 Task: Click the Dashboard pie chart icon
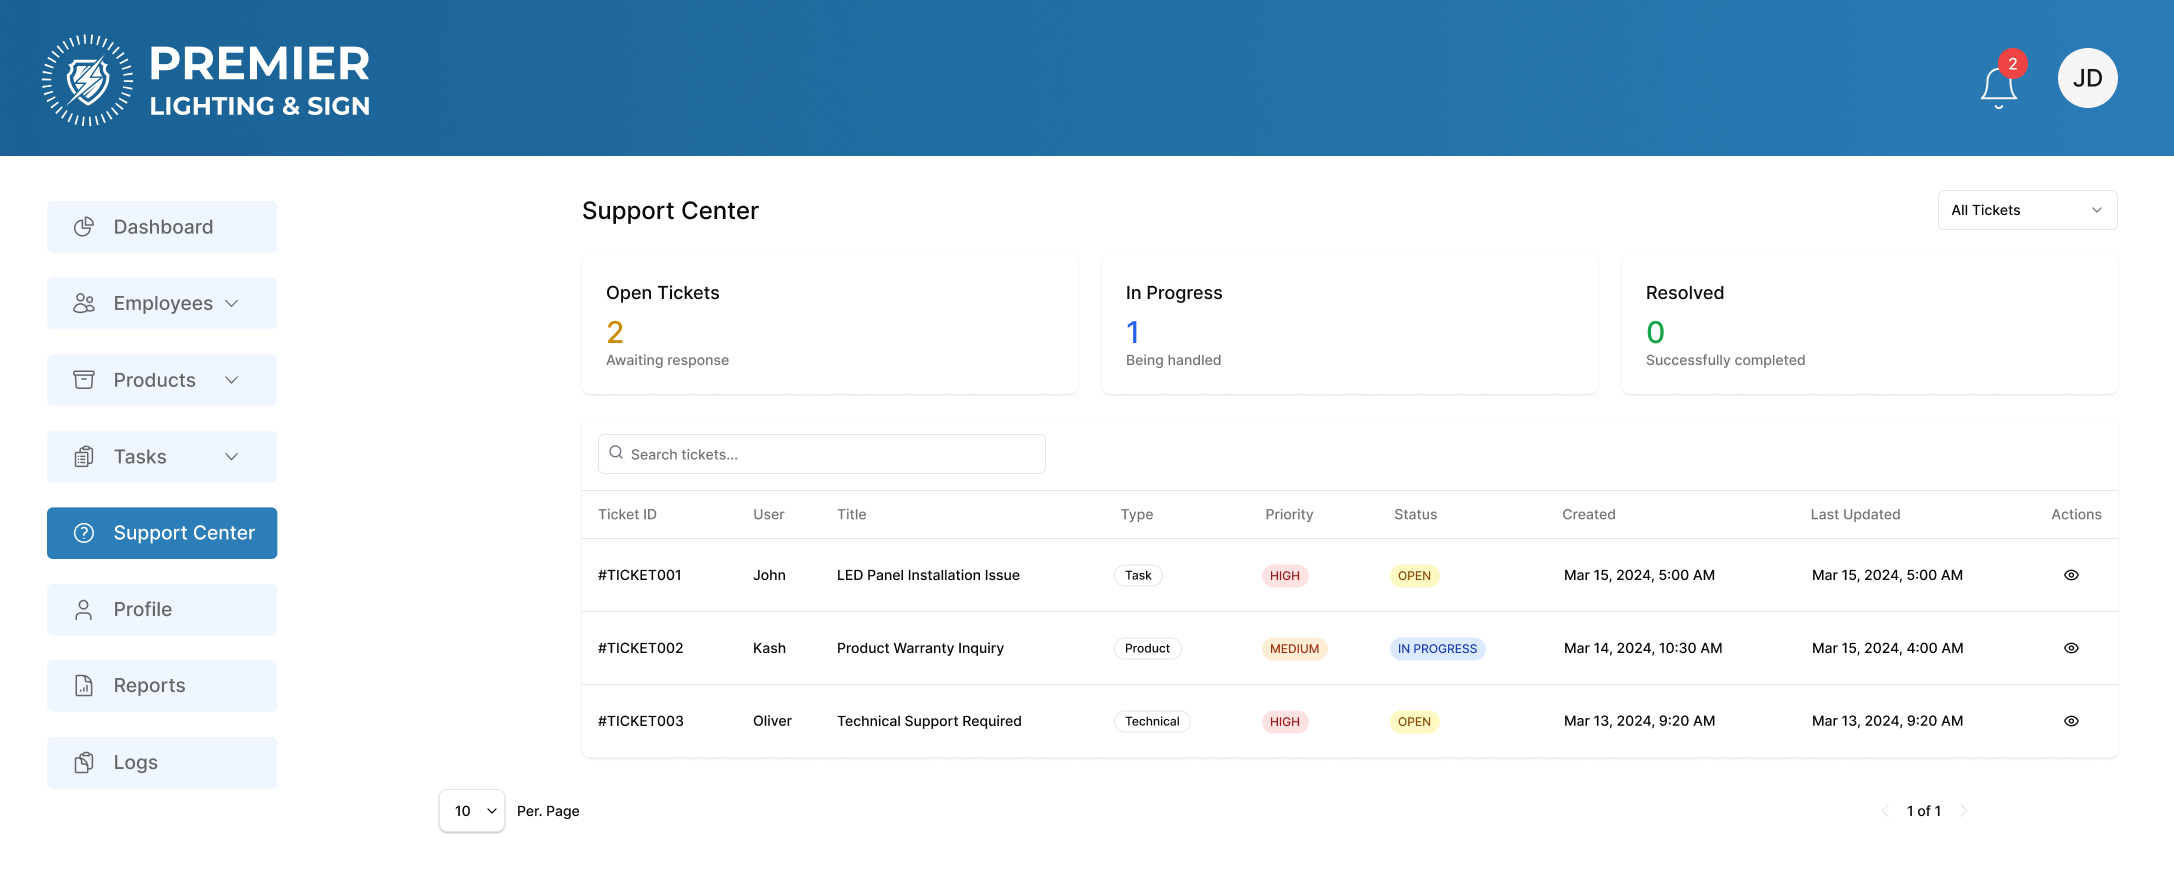(x=84, y=227)
